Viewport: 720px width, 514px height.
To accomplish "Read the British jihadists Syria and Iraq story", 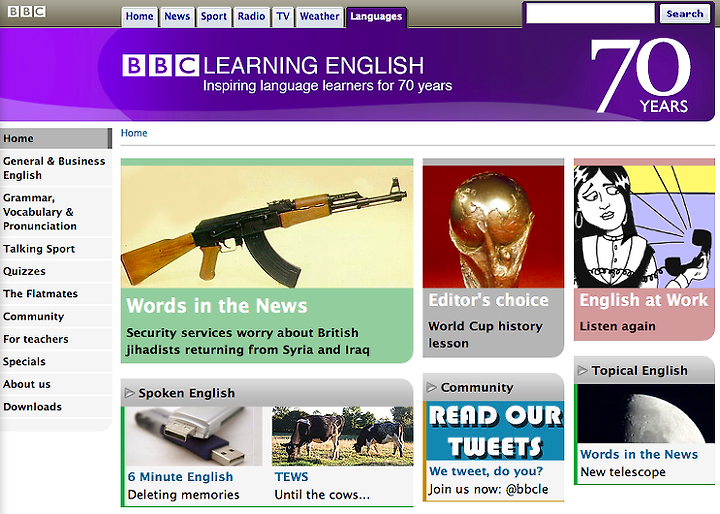I will 248,341.
